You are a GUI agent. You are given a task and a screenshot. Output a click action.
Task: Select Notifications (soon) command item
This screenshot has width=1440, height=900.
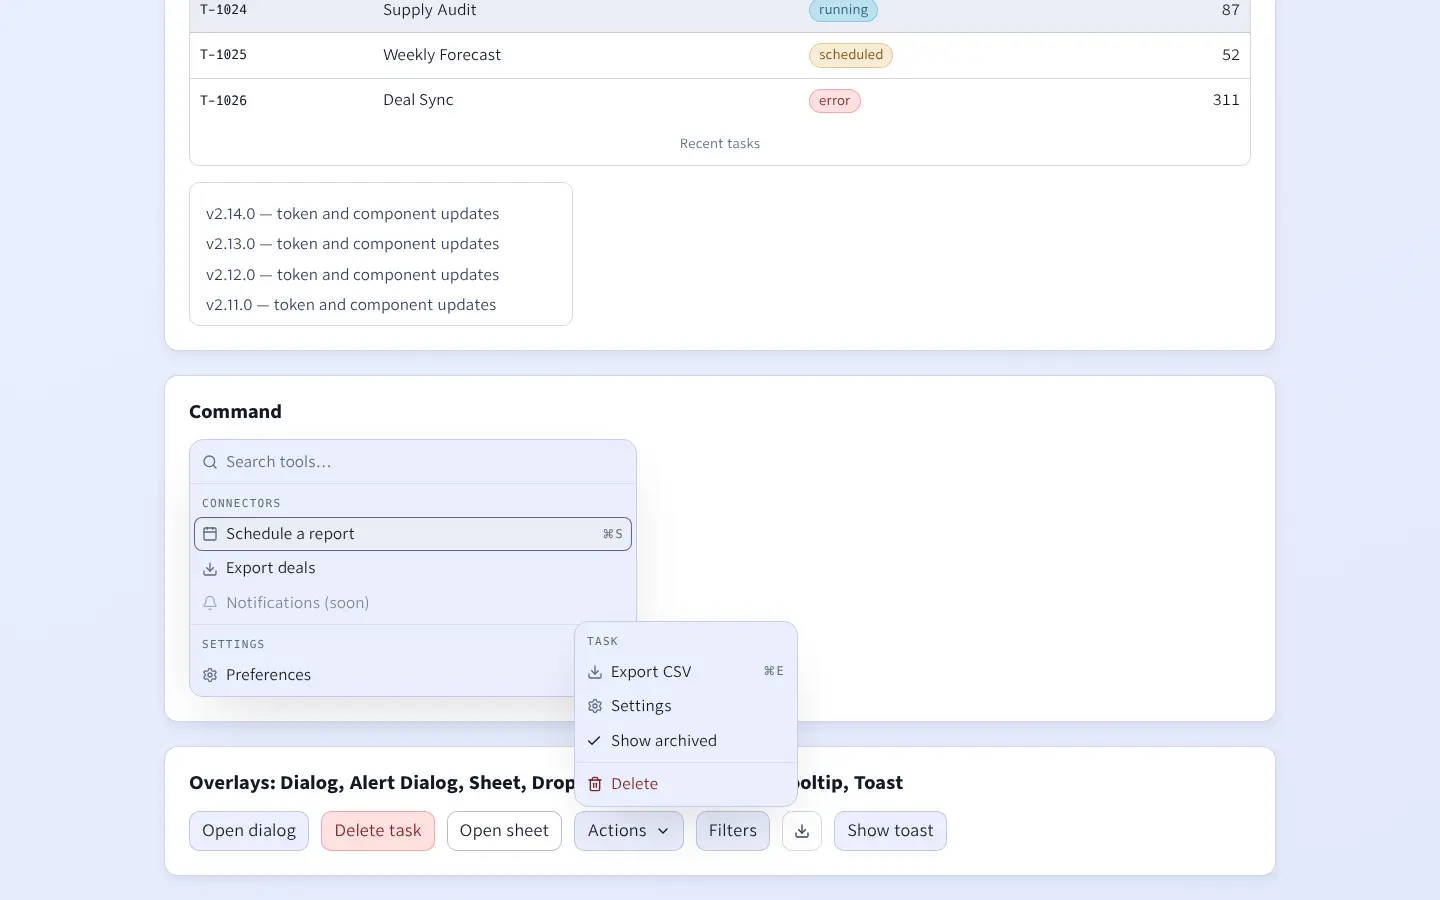pyautogui.click(x=413, y=603)
